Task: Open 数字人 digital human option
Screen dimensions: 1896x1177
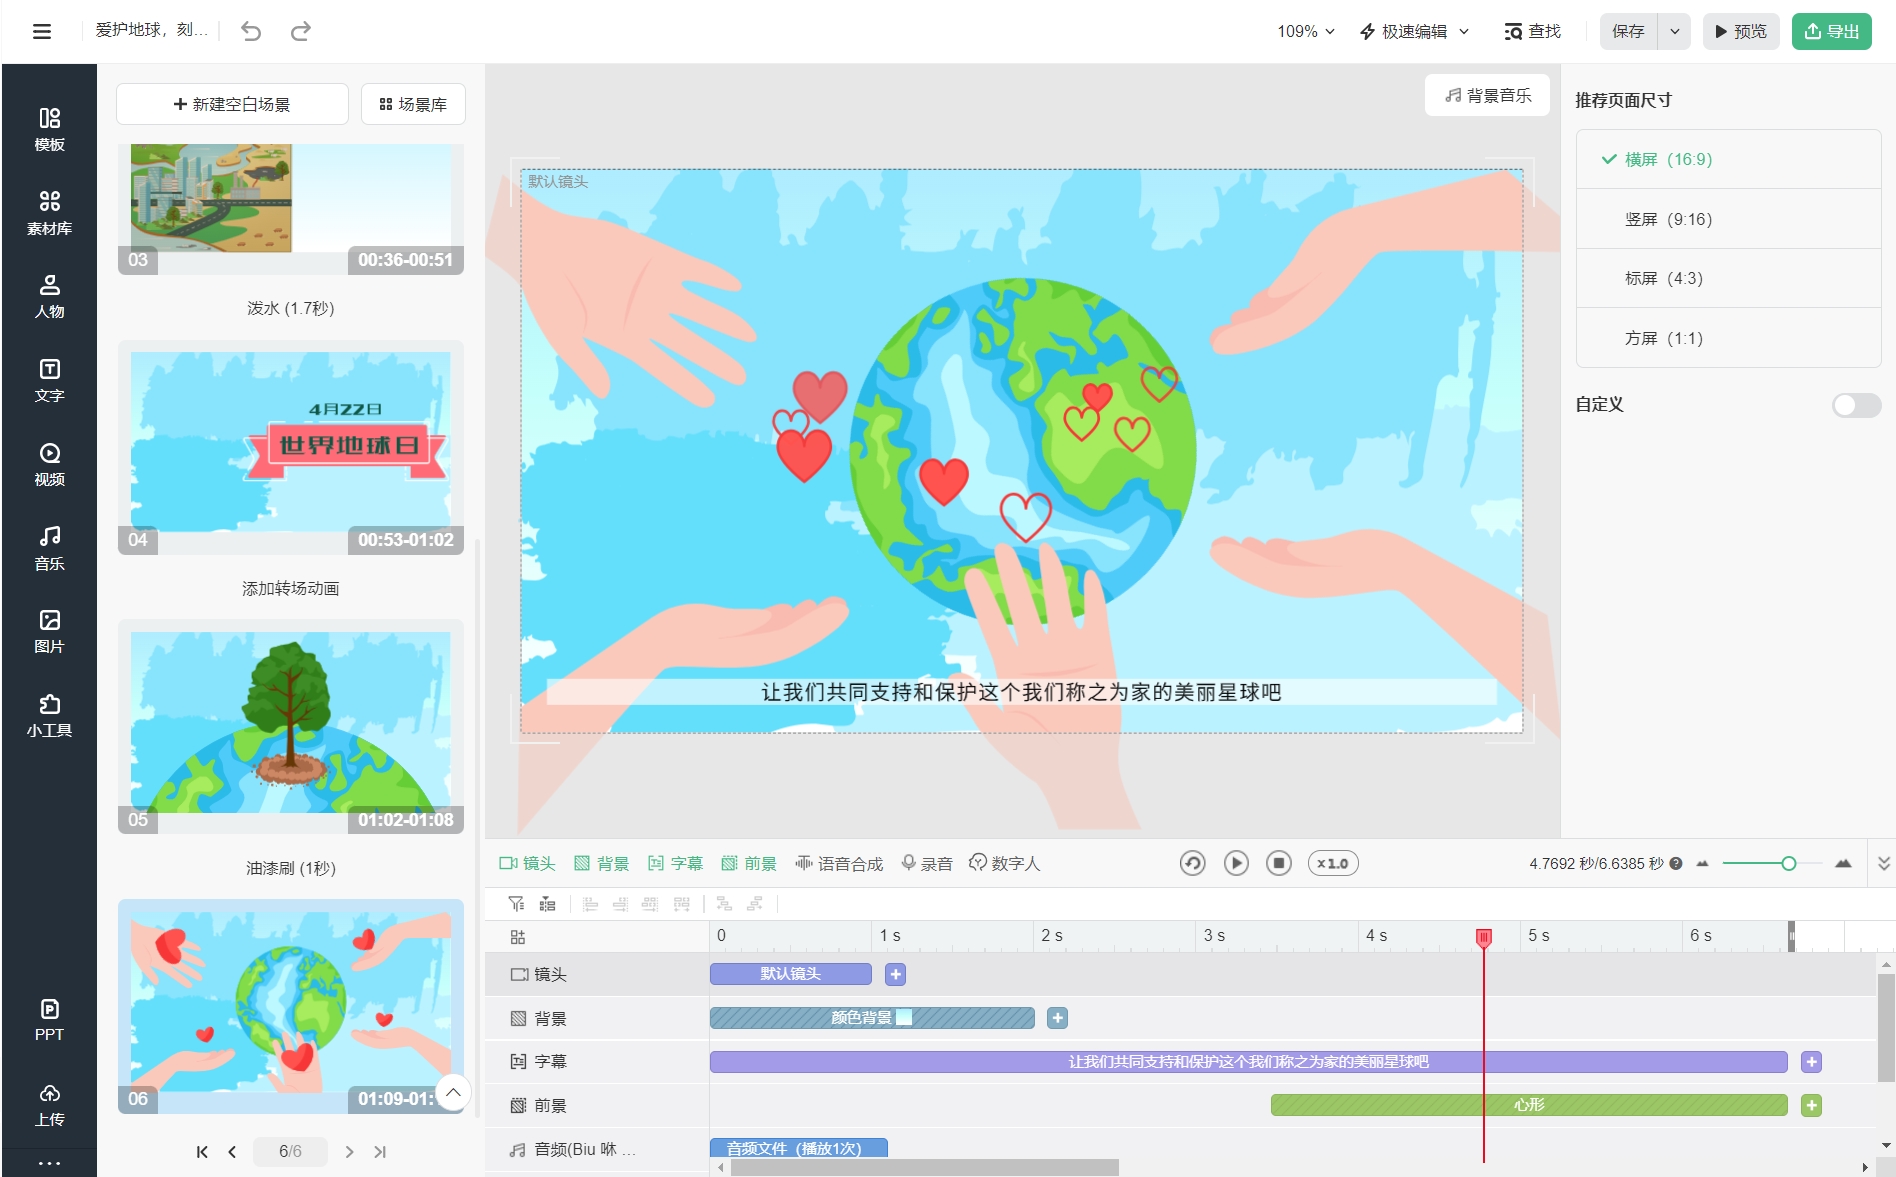Action: pyautogui.click(x=1005, y=863)
